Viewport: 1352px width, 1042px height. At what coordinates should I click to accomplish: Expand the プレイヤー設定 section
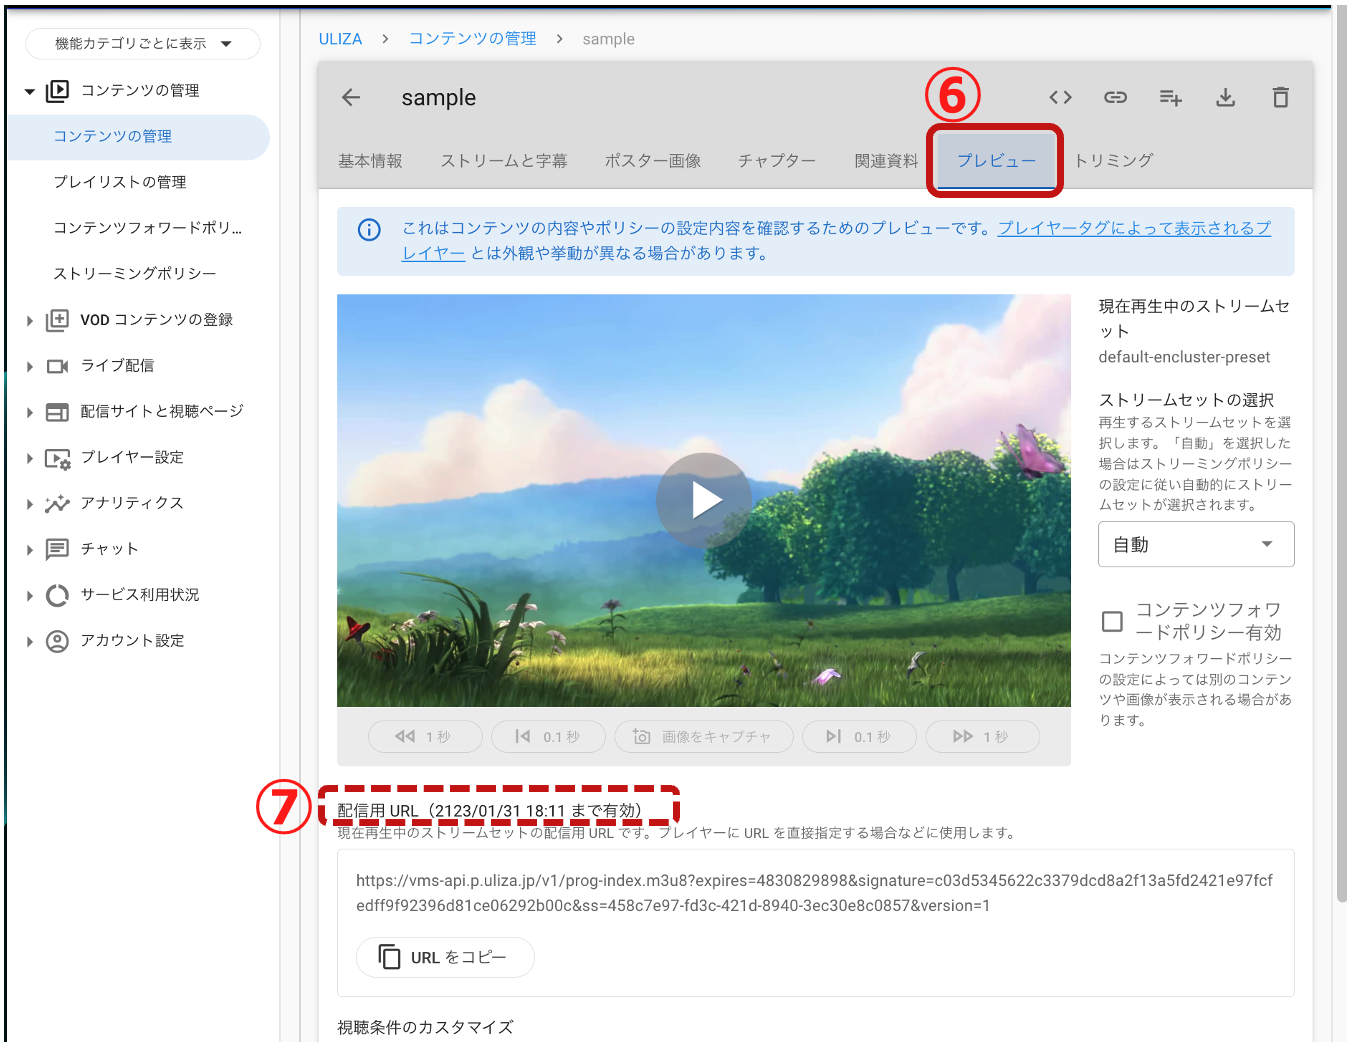click(30, 458)
